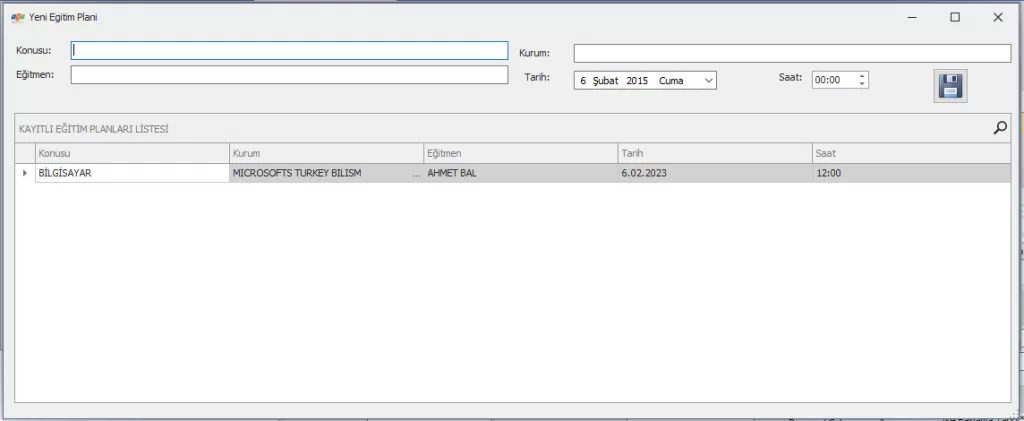The width and height of the screenshot is (1024, 421).
Task: Click the Eğitmen column header
Action: click(x=520, y=153)
